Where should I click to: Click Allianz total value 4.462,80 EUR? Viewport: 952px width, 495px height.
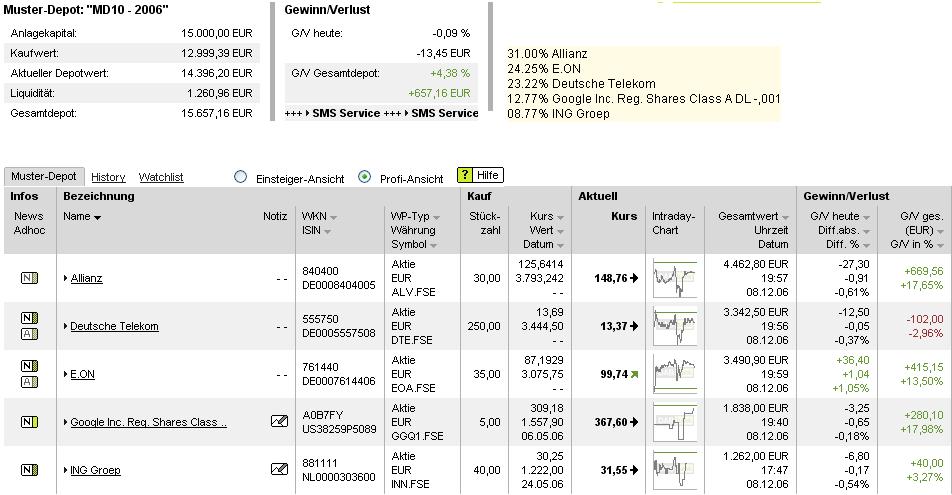(x=756, y=264)
